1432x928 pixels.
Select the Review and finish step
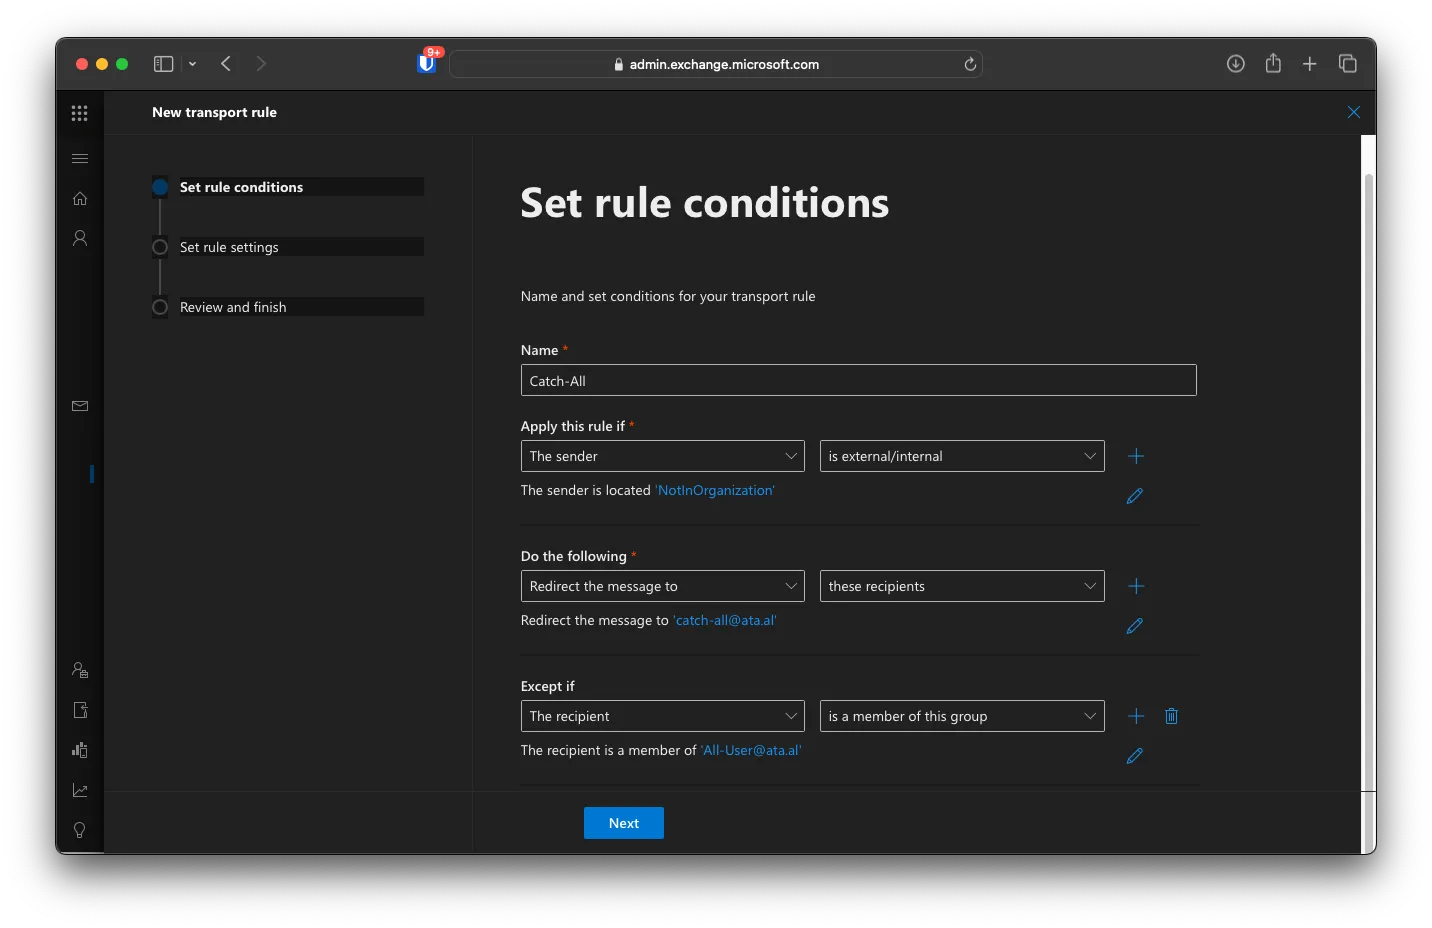click(x=288, y=307)
